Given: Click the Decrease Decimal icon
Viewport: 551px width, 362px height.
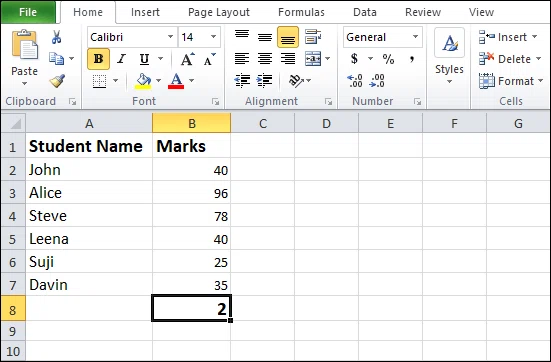Looking at the screenshot, I should [377, 81].
